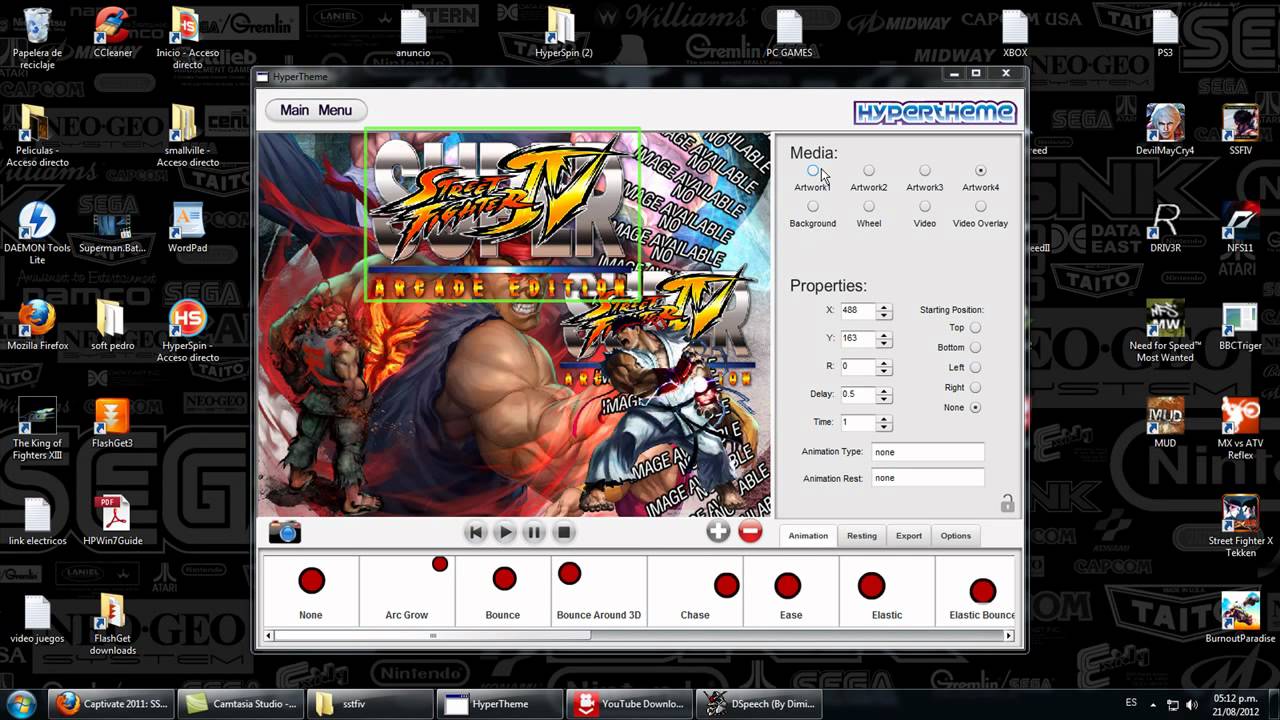Select the Video media option
1280x720 pixels.
[x=925, y=207]
